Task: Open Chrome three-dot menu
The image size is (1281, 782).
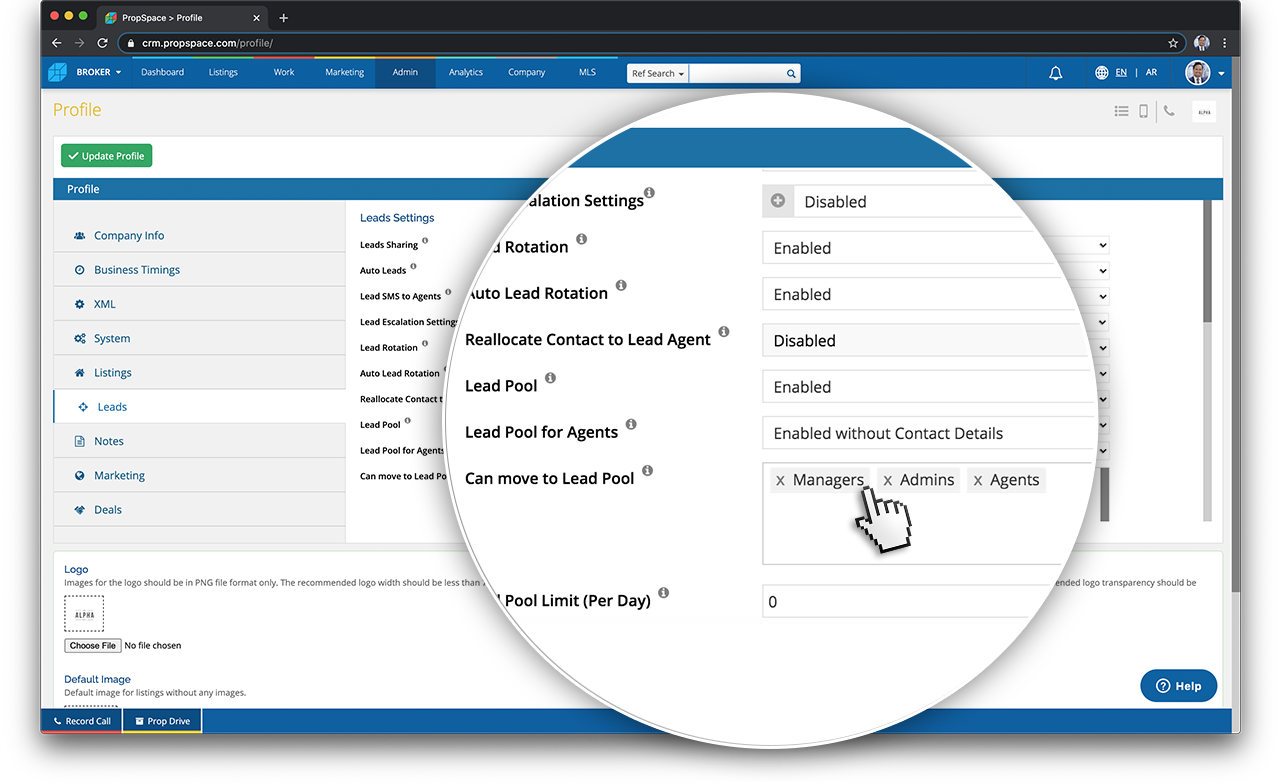Action: coord(1225,43)
